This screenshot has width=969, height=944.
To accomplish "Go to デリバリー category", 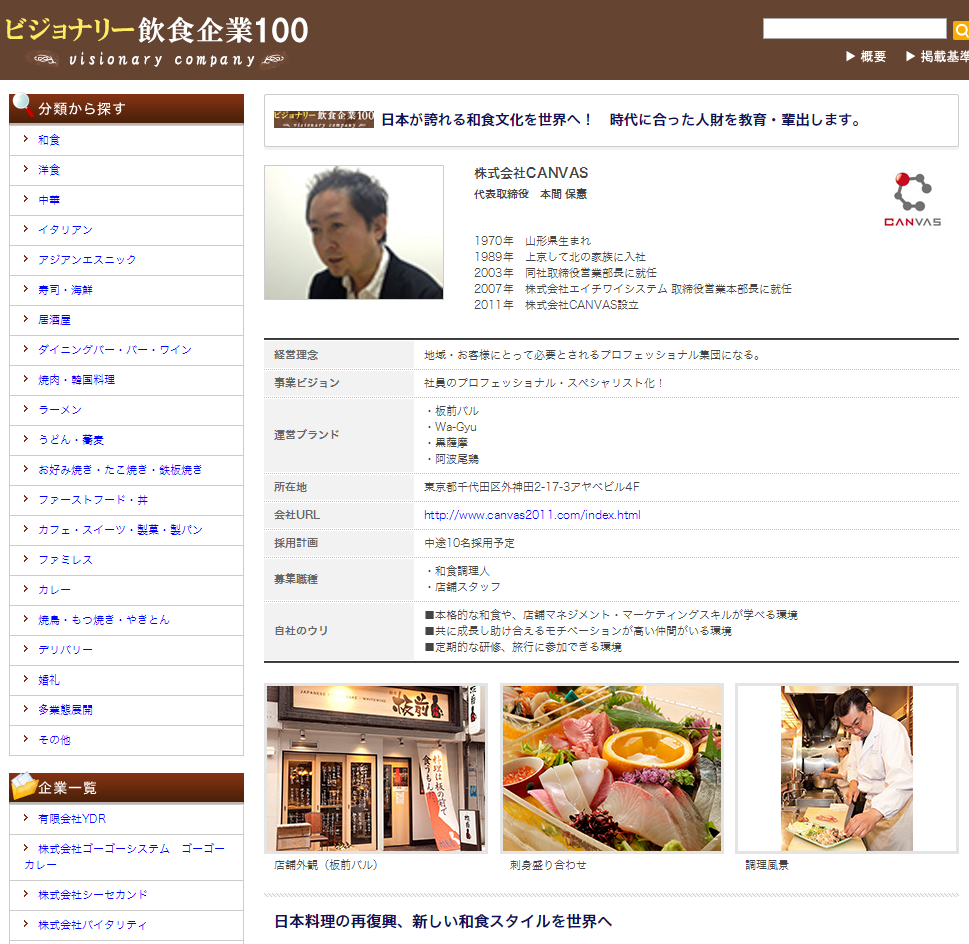I will [x=66, y=649].
